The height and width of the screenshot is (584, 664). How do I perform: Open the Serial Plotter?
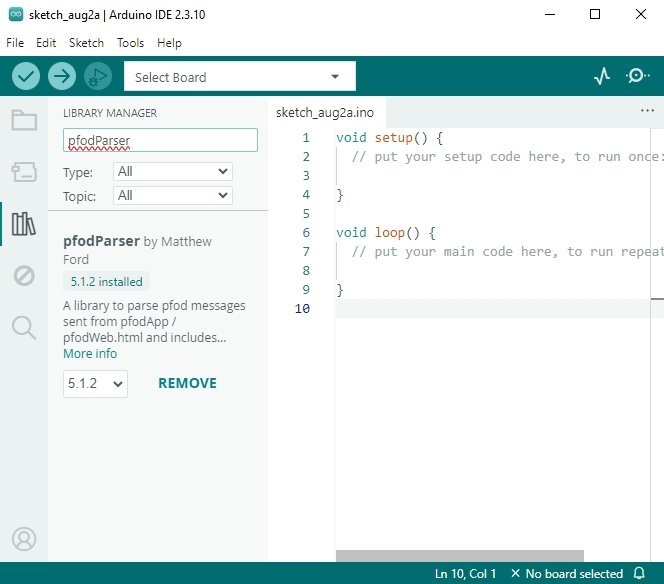tap(602, 76)
